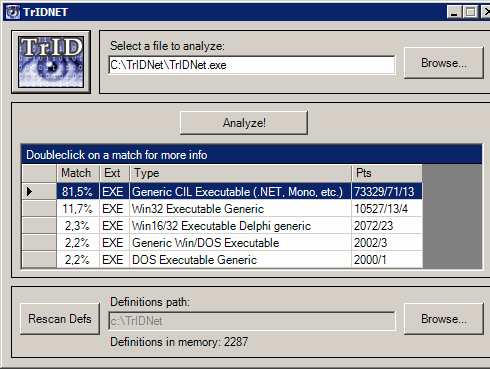Click the grid's top-left select-all header cell
This screenshot has height=369, width=490.
tap(39, 173)
